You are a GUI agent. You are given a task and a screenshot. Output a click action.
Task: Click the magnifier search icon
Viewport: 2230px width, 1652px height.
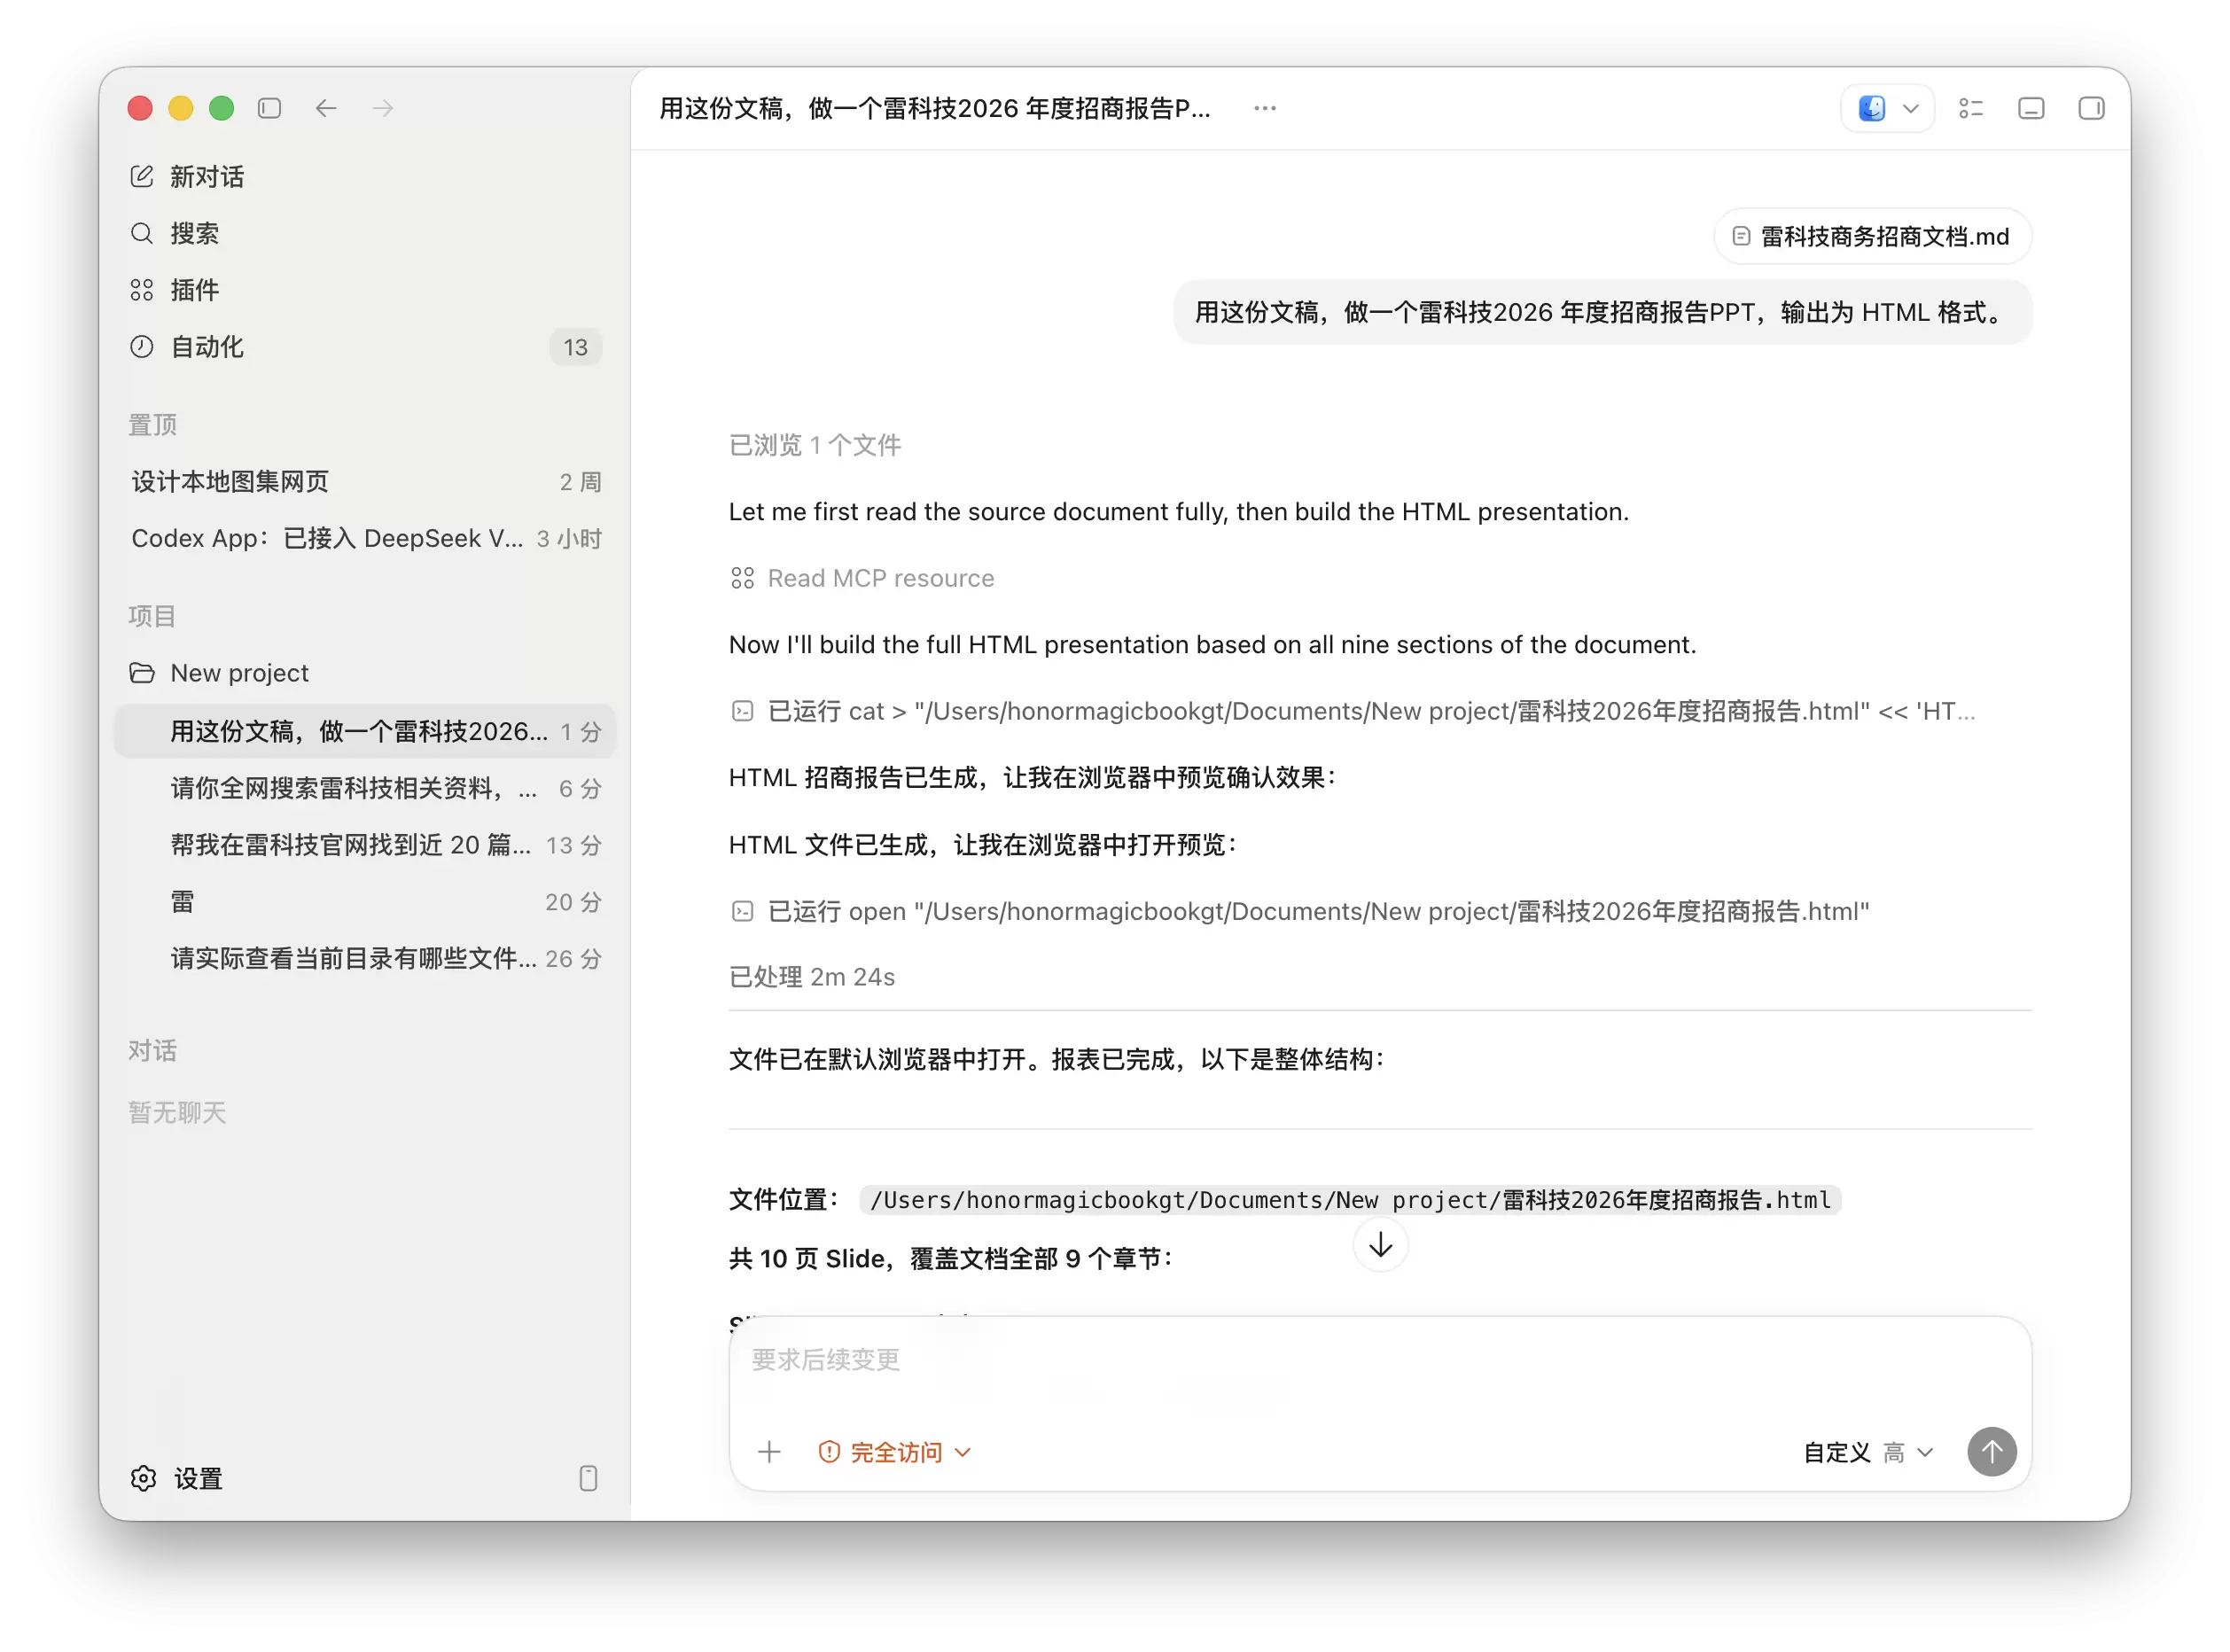click(142, 233)
